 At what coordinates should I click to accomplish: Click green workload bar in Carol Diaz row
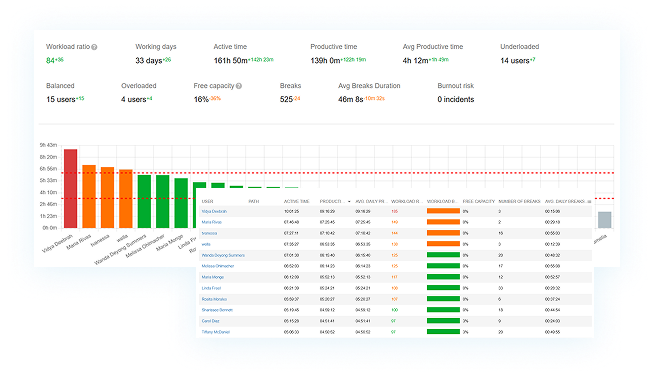[x=443, y=321]
